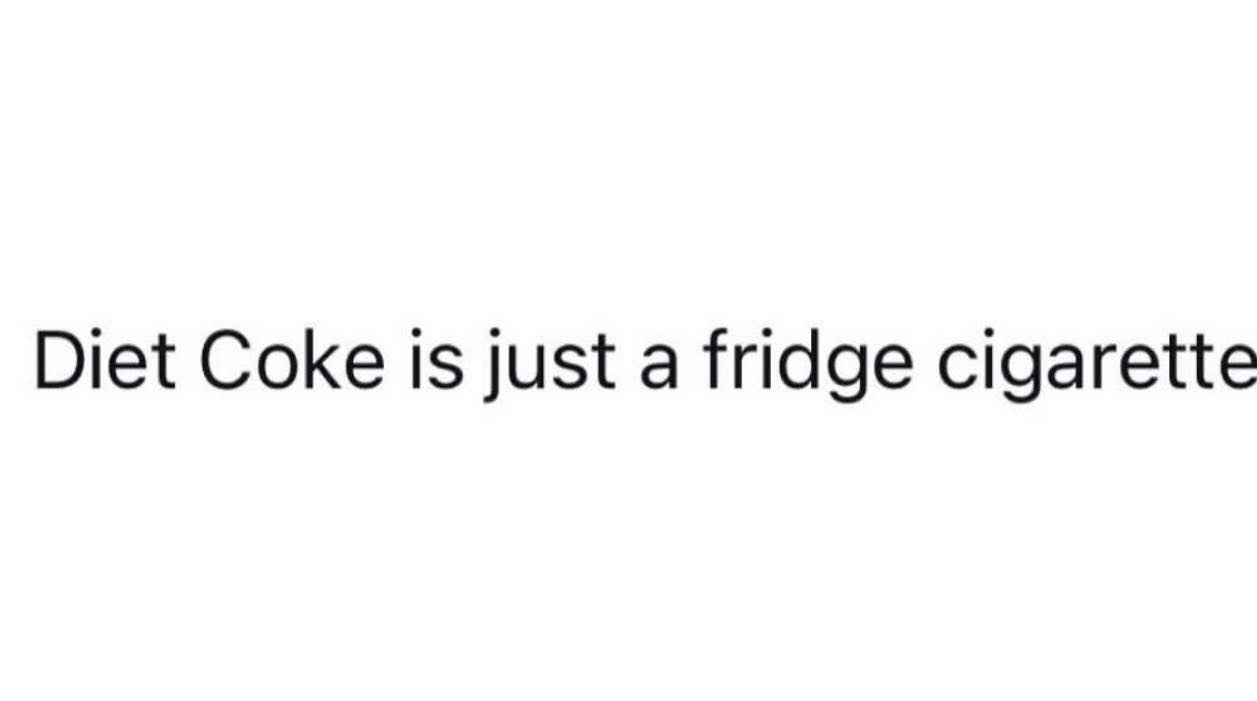
Task: Click the first "g" in cigarette
Action: [1024, 374]
